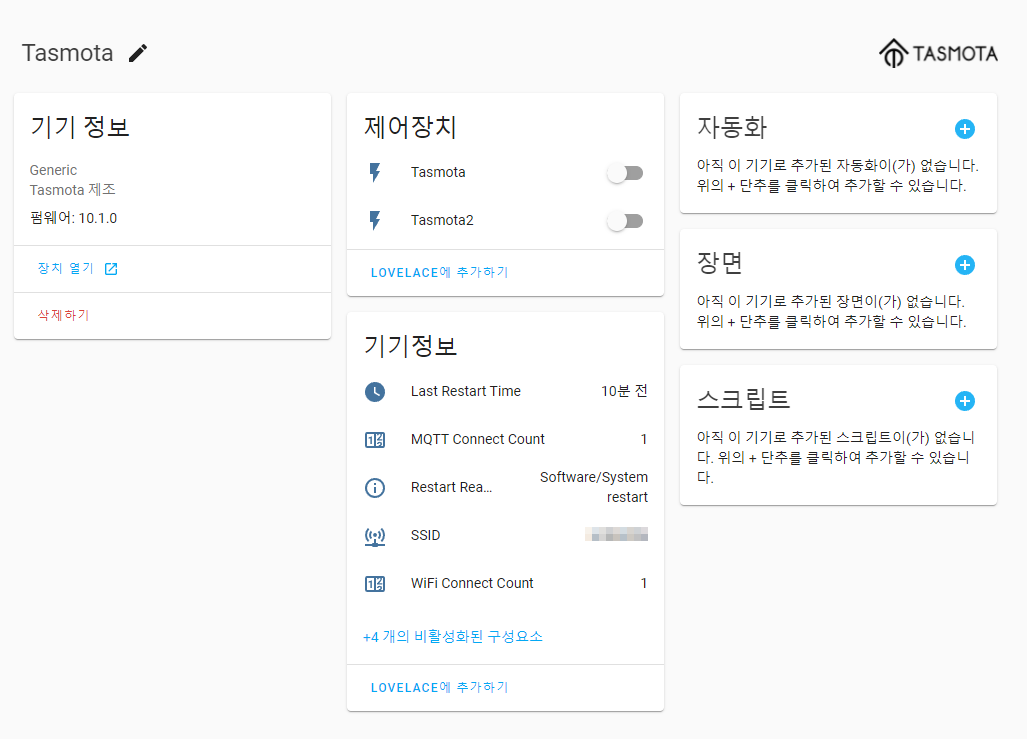Click the 제어장치 card heading
Viewport: 1027px width, 739px height.
coord(410,127)
